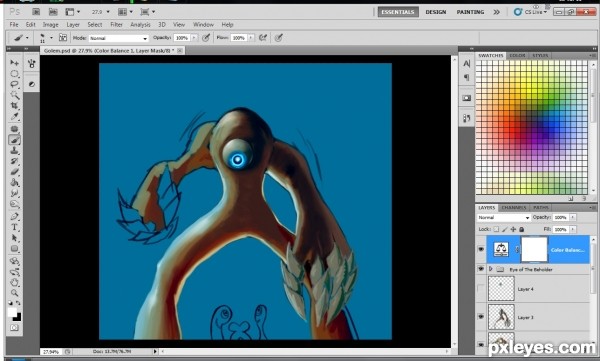Toggle lock transparent pixels
Viewport: 600px width, 361px height.
click(496, 229)
